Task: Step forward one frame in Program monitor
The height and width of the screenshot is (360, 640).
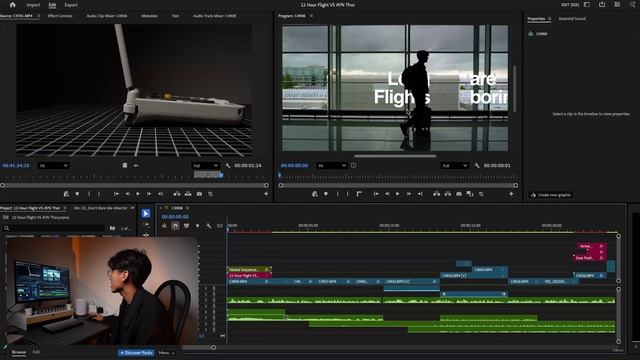Action: (x=409, y=194)
